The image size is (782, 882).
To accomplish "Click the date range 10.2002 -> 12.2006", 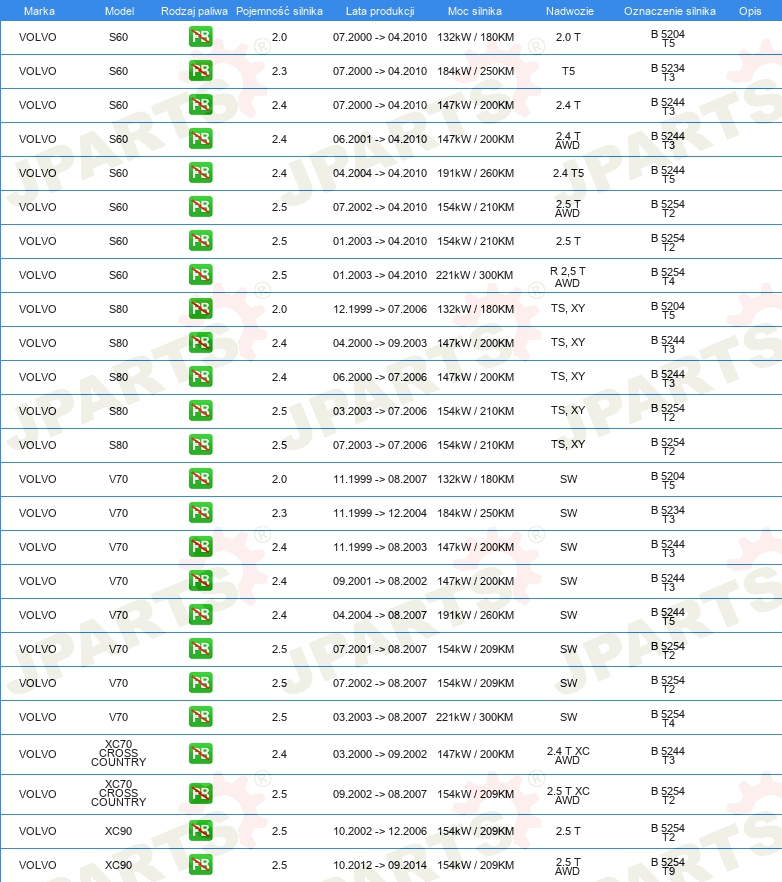I will click(x=380, y=831).
